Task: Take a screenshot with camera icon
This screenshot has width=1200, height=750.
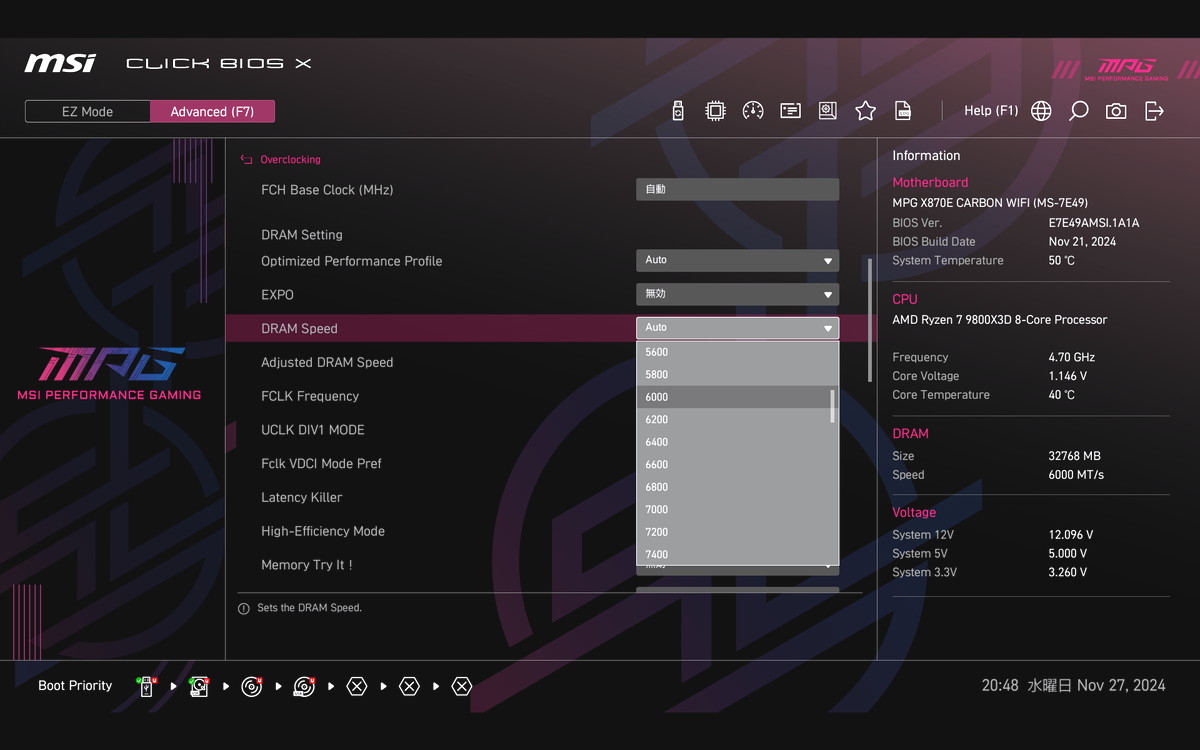Action: pyautogui.click(x=1116, y=111)
